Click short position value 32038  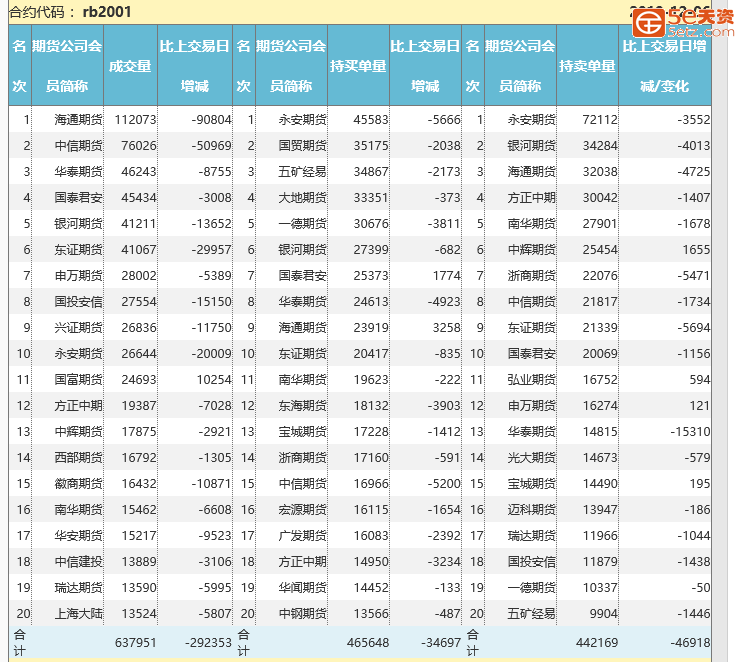pos(600,172)
